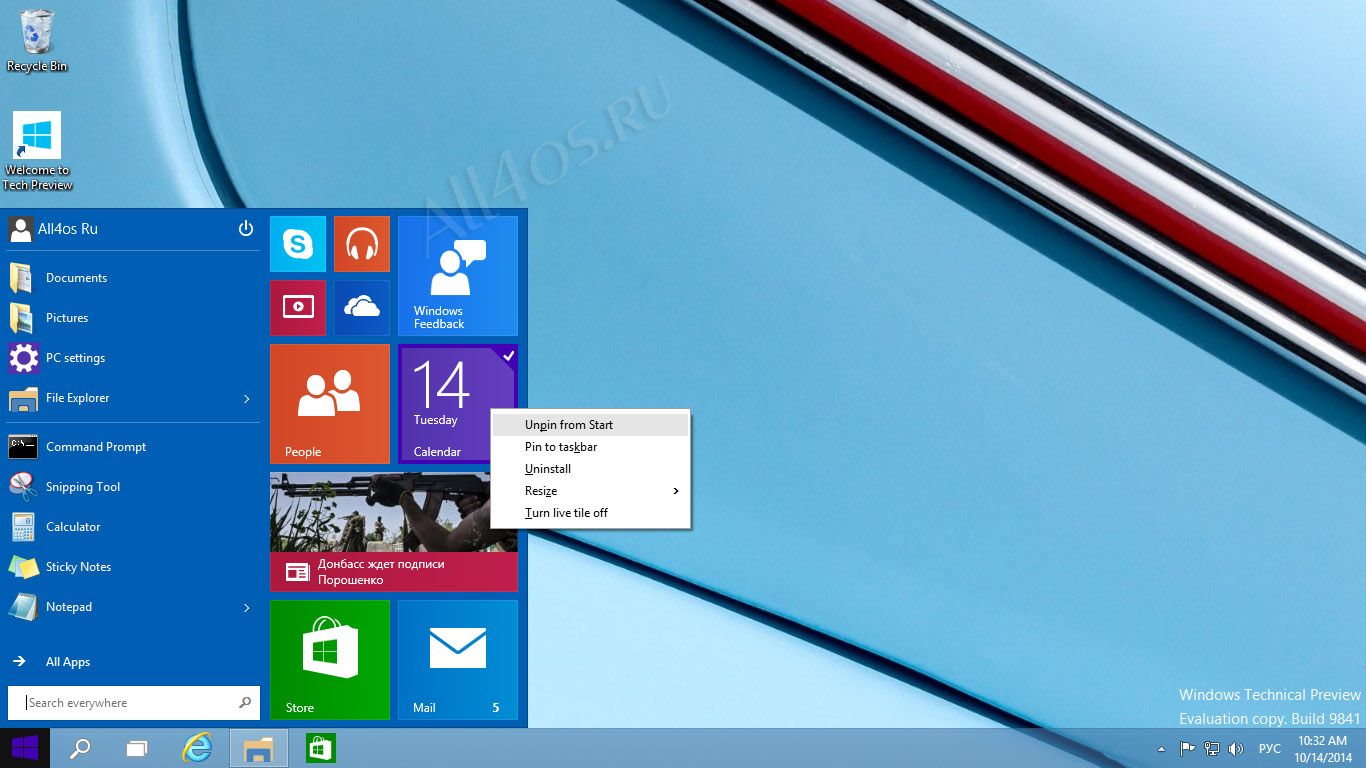Screen dimensions: 1366x768
Task: Select Welcome to Tech Preview shortcut
Action: click(x=37, y=151)
